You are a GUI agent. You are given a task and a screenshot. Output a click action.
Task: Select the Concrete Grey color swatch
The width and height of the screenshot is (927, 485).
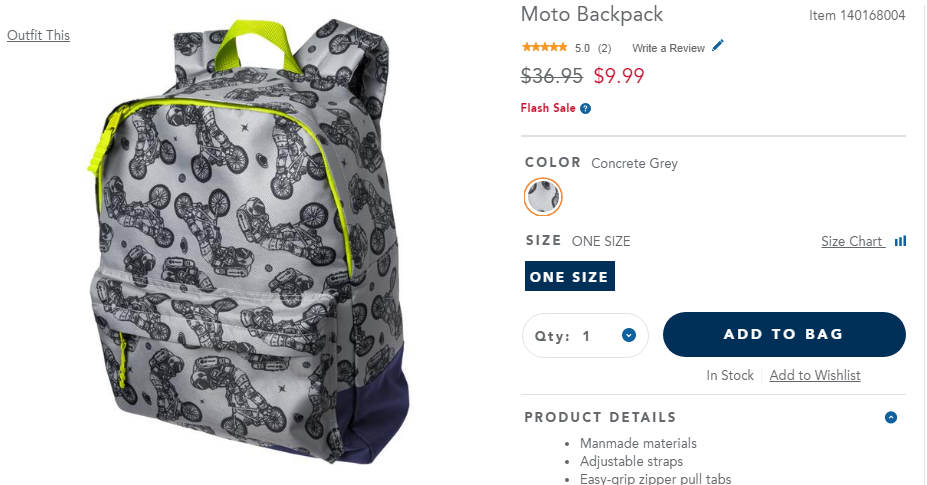(543, 197)
